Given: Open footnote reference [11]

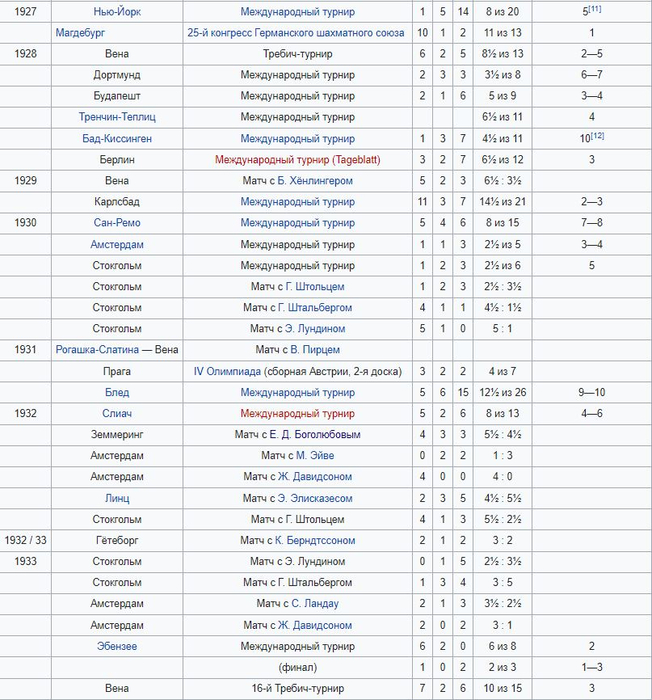Looking at the screenshot, I should (595, 8).
